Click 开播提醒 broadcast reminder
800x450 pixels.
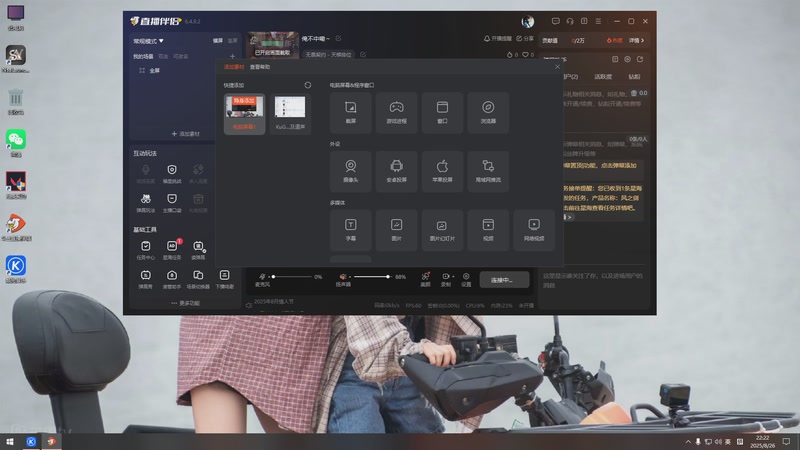[497, 38]
